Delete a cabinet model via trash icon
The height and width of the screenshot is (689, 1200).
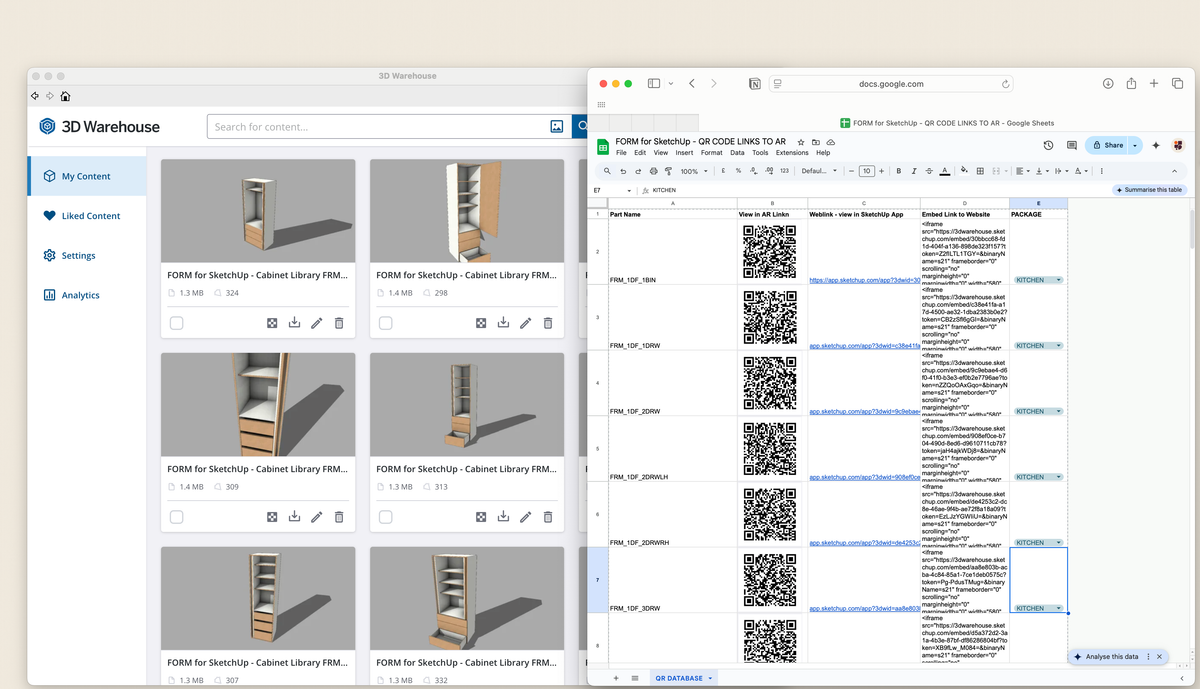pos(340,322)
